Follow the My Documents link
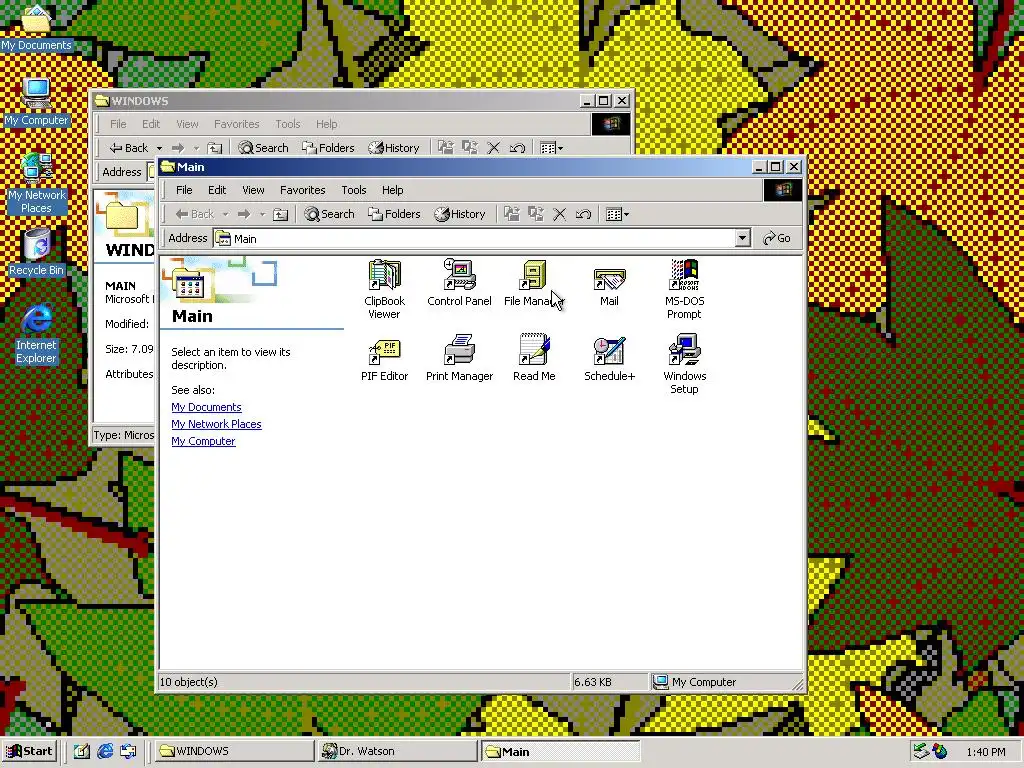 (206, 407)
